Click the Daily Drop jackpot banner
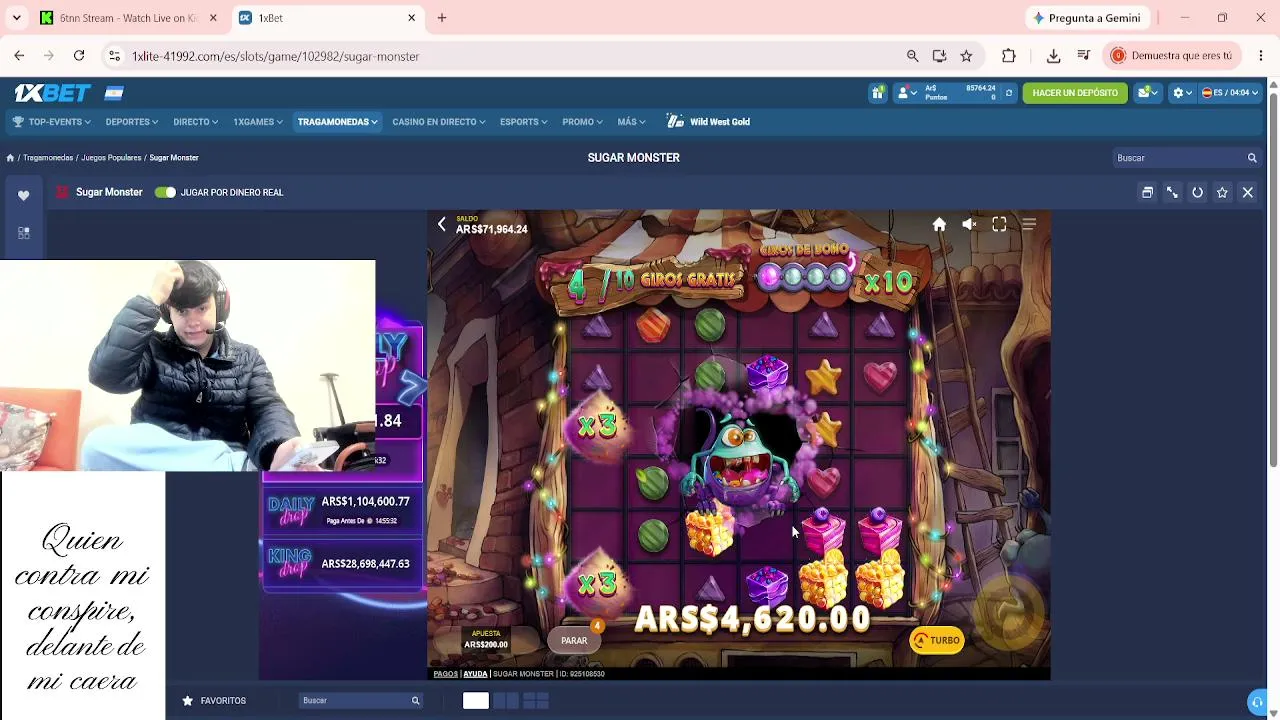Screen dimensions: 1280x720 (x=341, y=510)
